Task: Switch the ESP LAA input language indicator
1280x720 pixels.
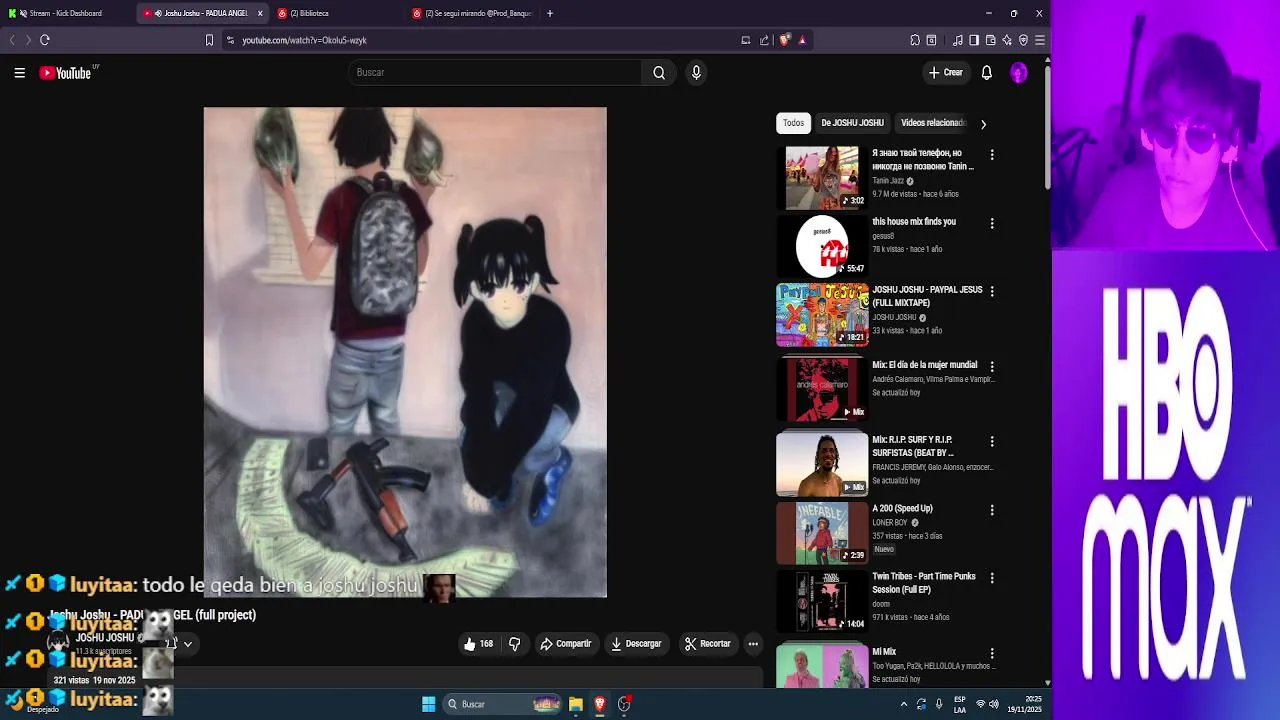Action: click(959, 704)
